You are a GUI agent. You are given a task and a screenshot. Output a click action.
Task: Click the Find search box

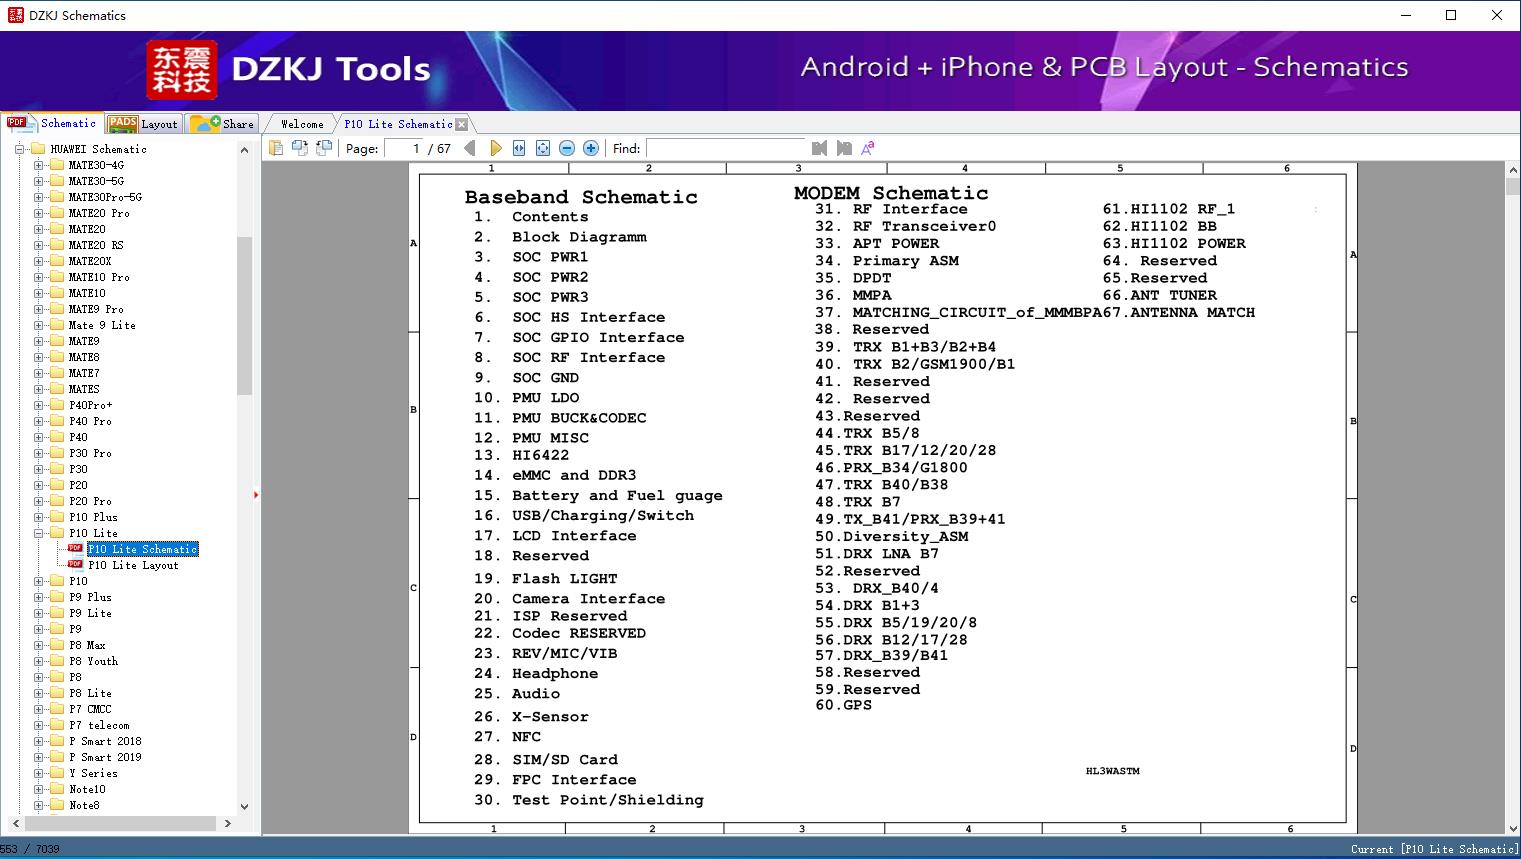726,148
